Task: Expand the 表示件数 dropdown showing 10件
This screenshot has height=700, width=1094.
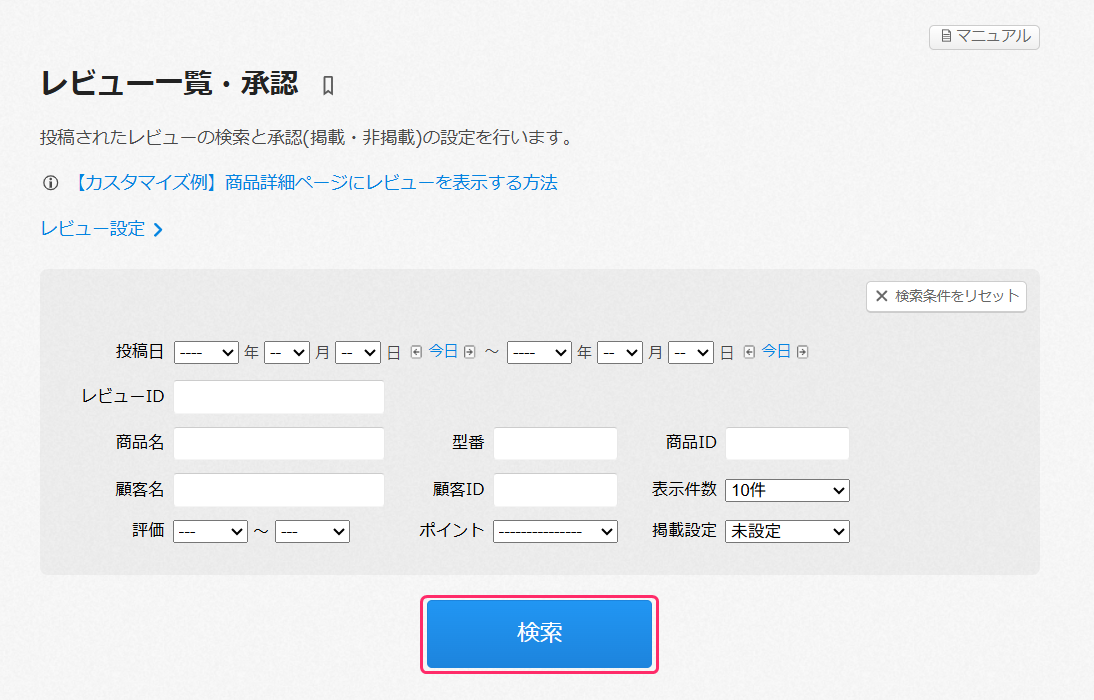Action: pyautogui.click(x=787, y=490)
